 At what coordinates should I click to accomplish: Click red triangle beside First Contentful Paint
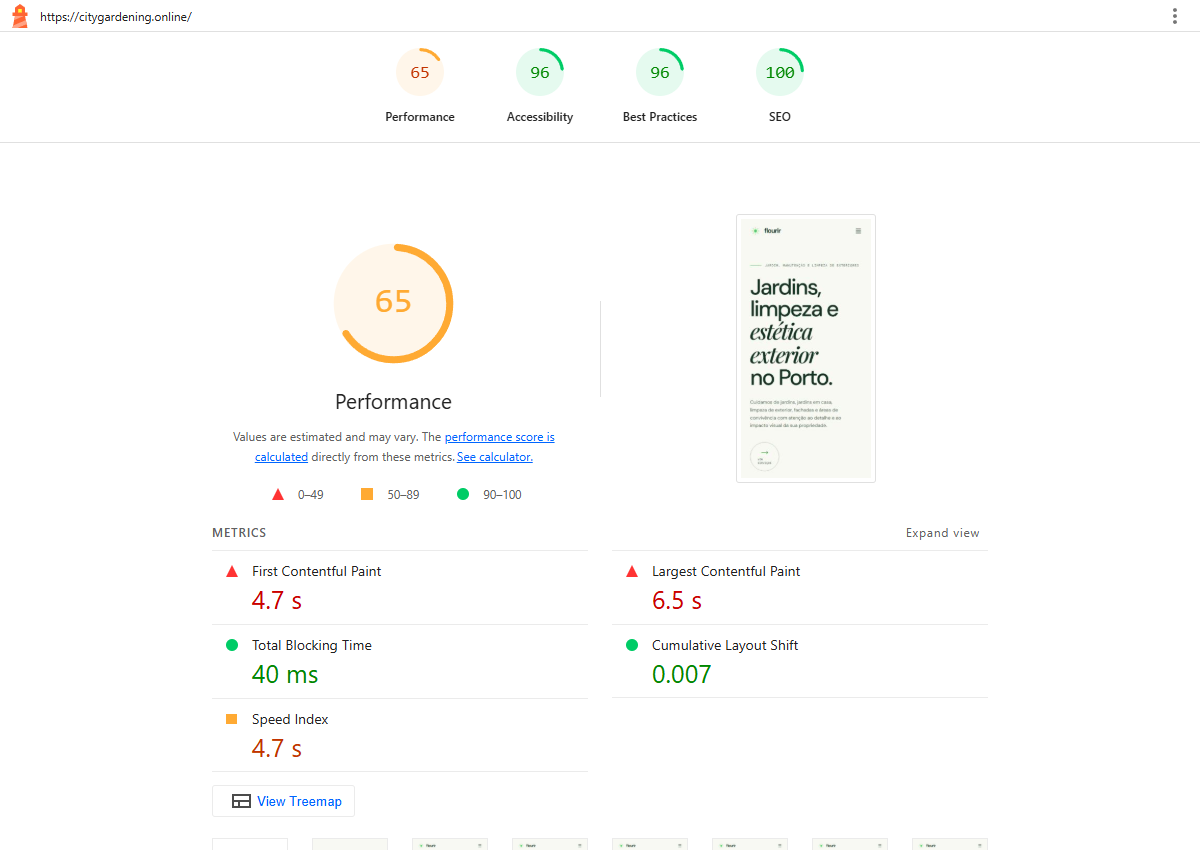tap(232, 572)
